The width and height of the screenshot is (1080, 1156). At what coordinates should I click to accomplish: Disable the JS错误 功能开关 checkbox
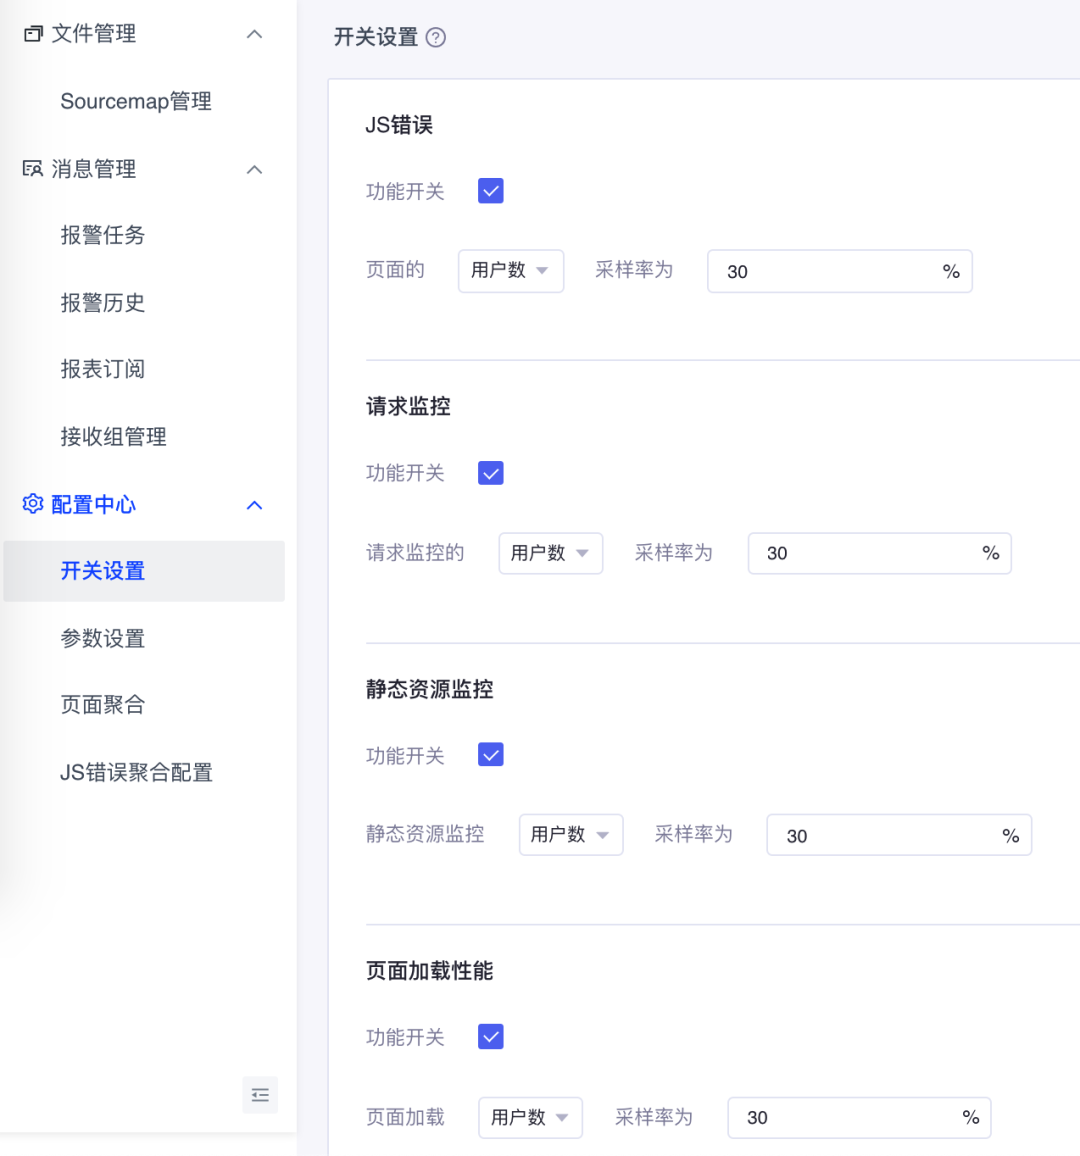[490, 190]
